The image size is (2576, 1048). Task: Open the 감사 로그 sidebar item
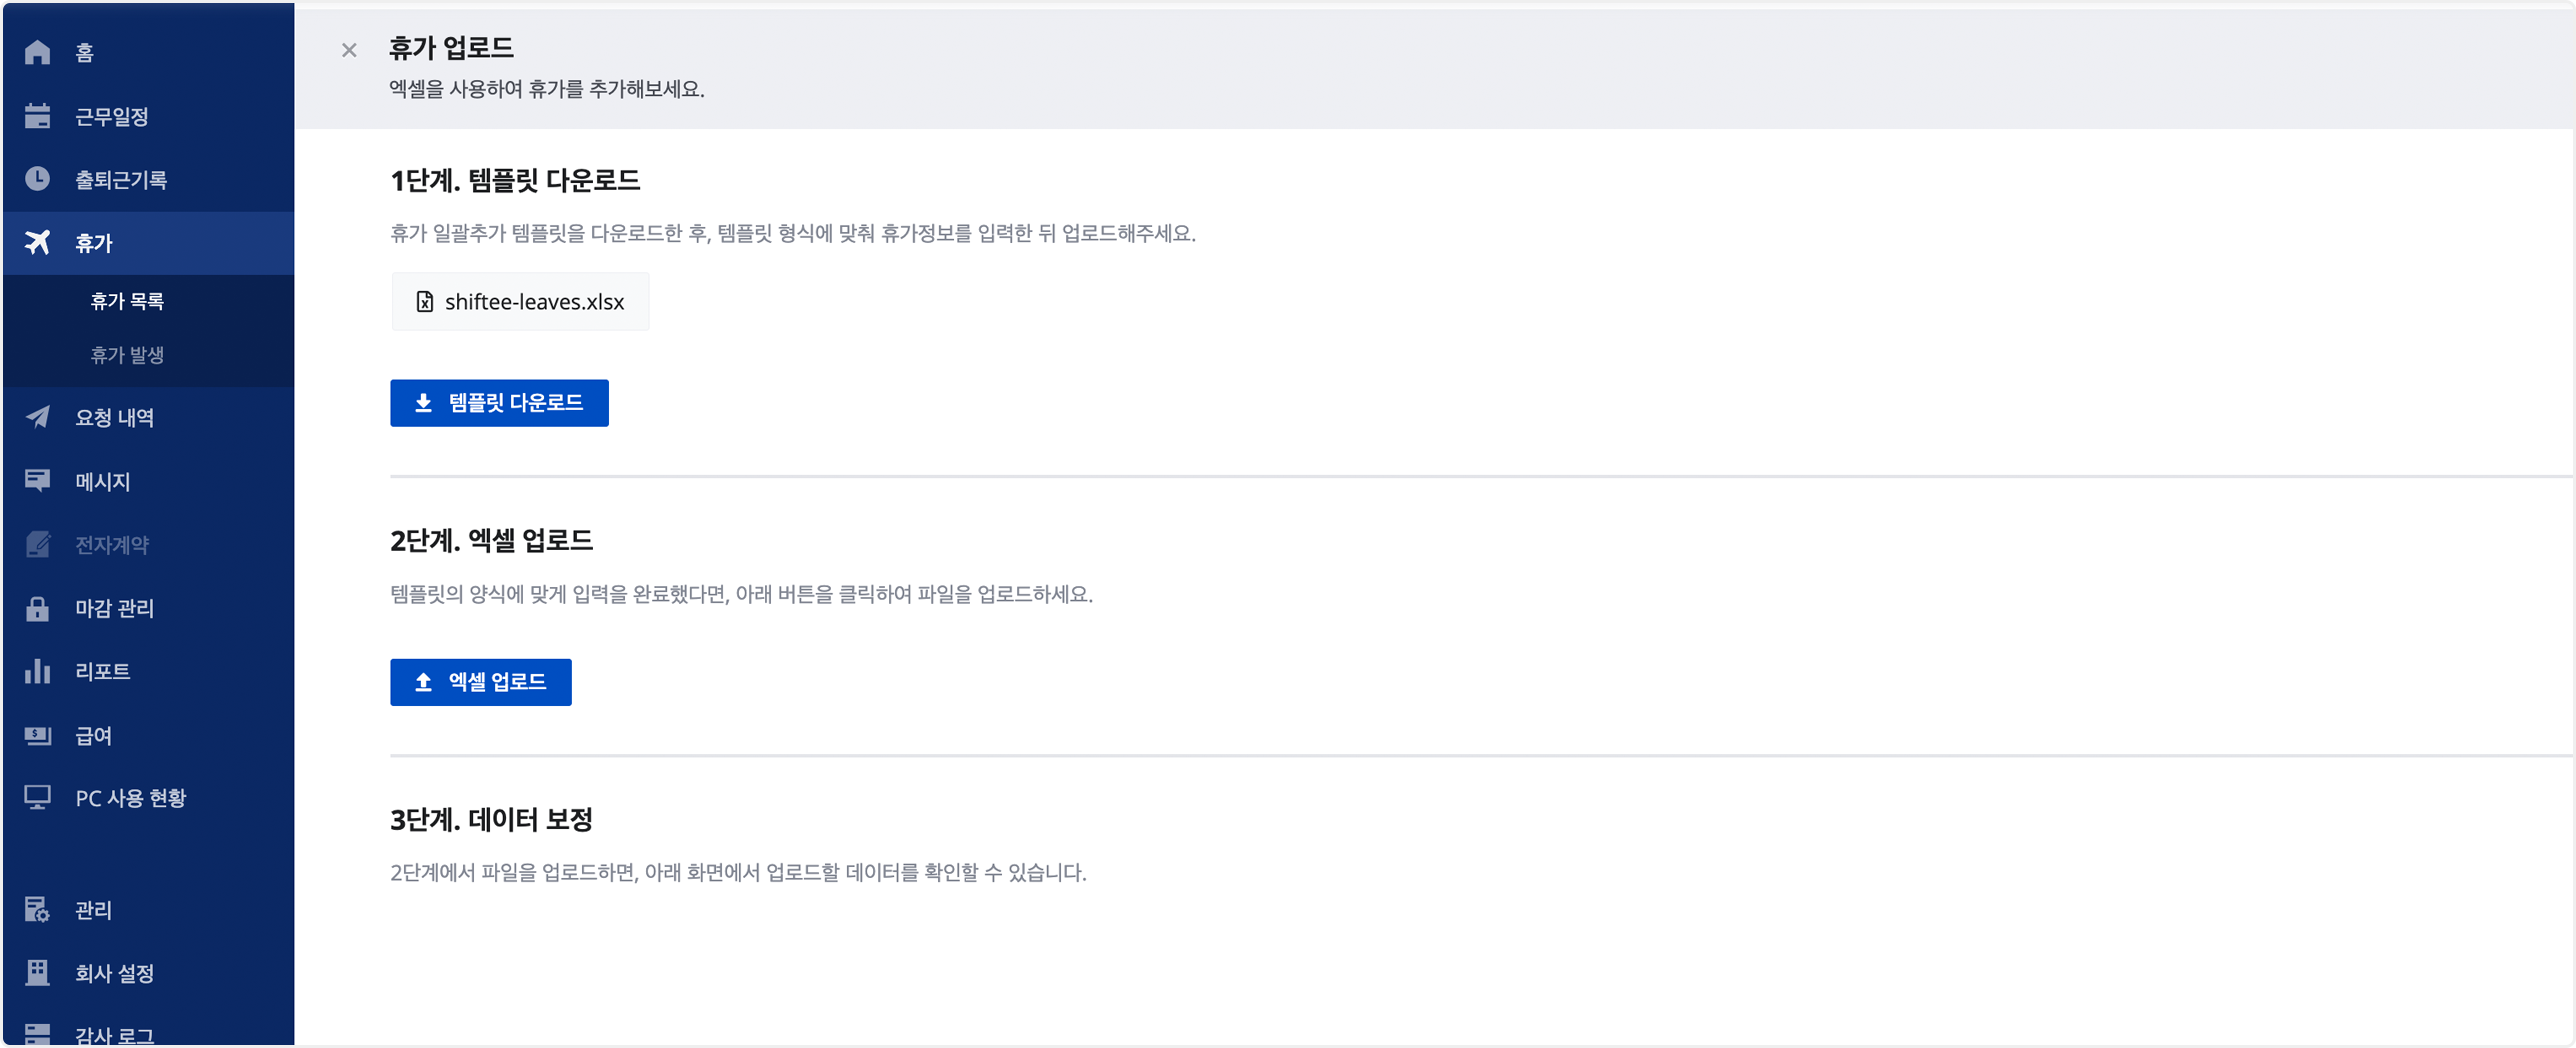(x=114, y=1034)
